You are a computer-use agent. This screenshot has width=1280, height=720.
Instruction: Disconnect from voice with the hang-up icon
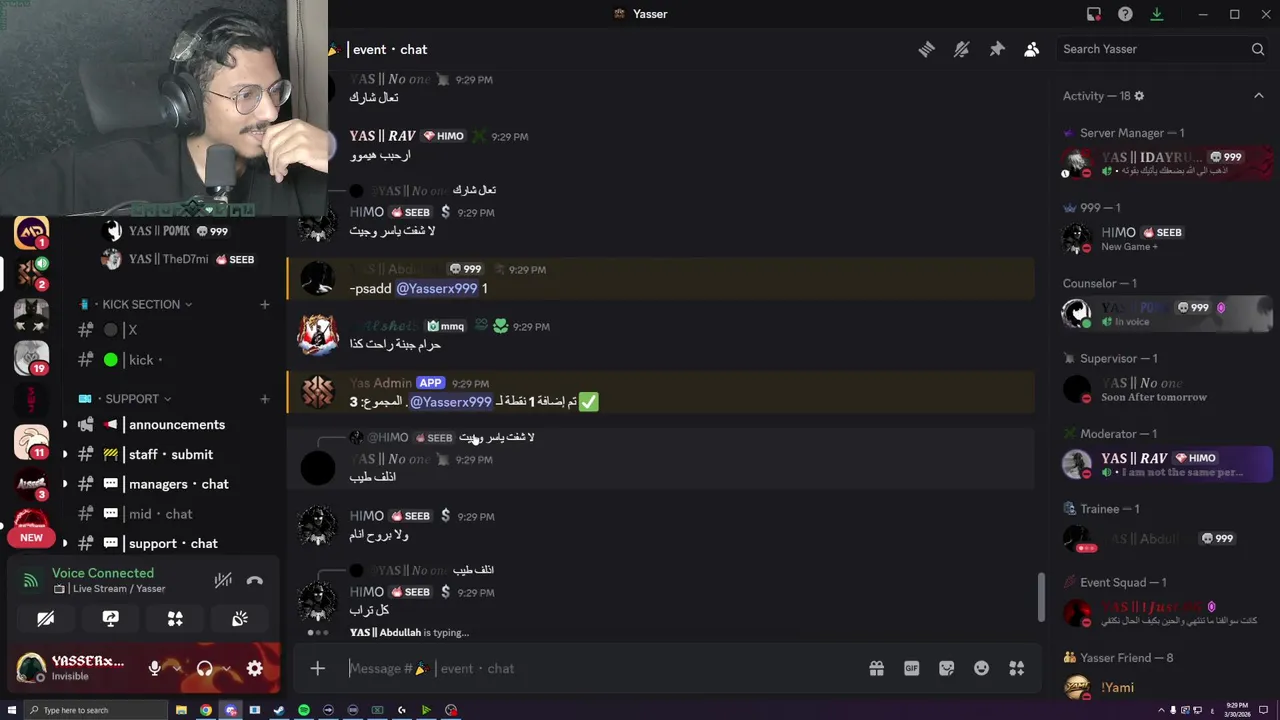click(x=255, y=580)
